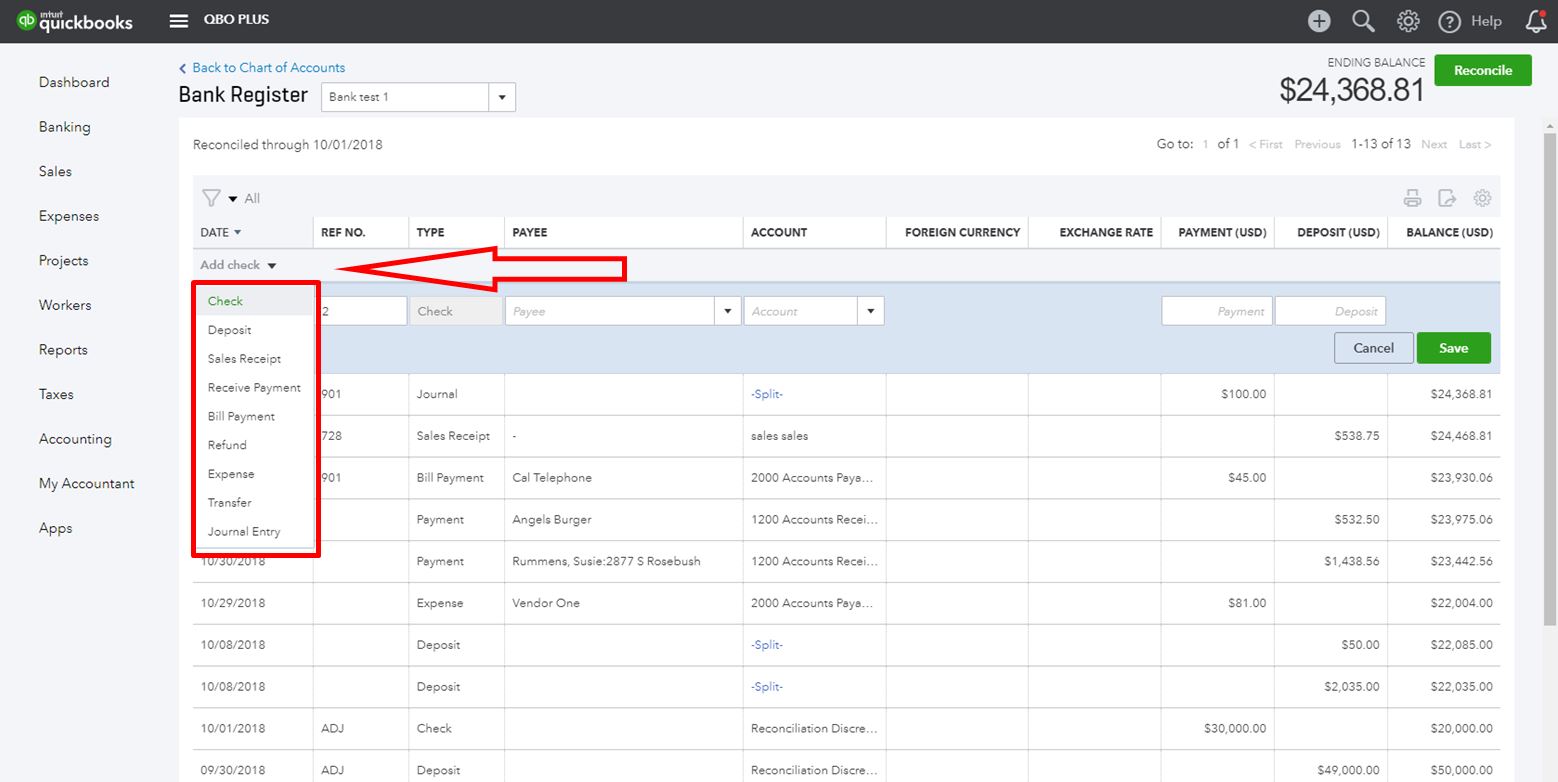Click the Angels Burger payee cell
The height and width of the screenshot is (782, 1558).
pos(624,520)
